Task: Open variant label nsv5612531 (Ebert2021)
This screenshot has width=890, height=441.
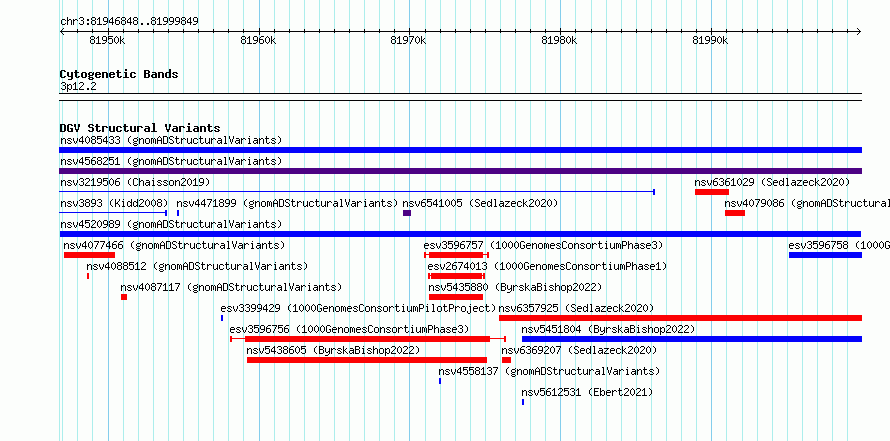Action: [587, 392]
